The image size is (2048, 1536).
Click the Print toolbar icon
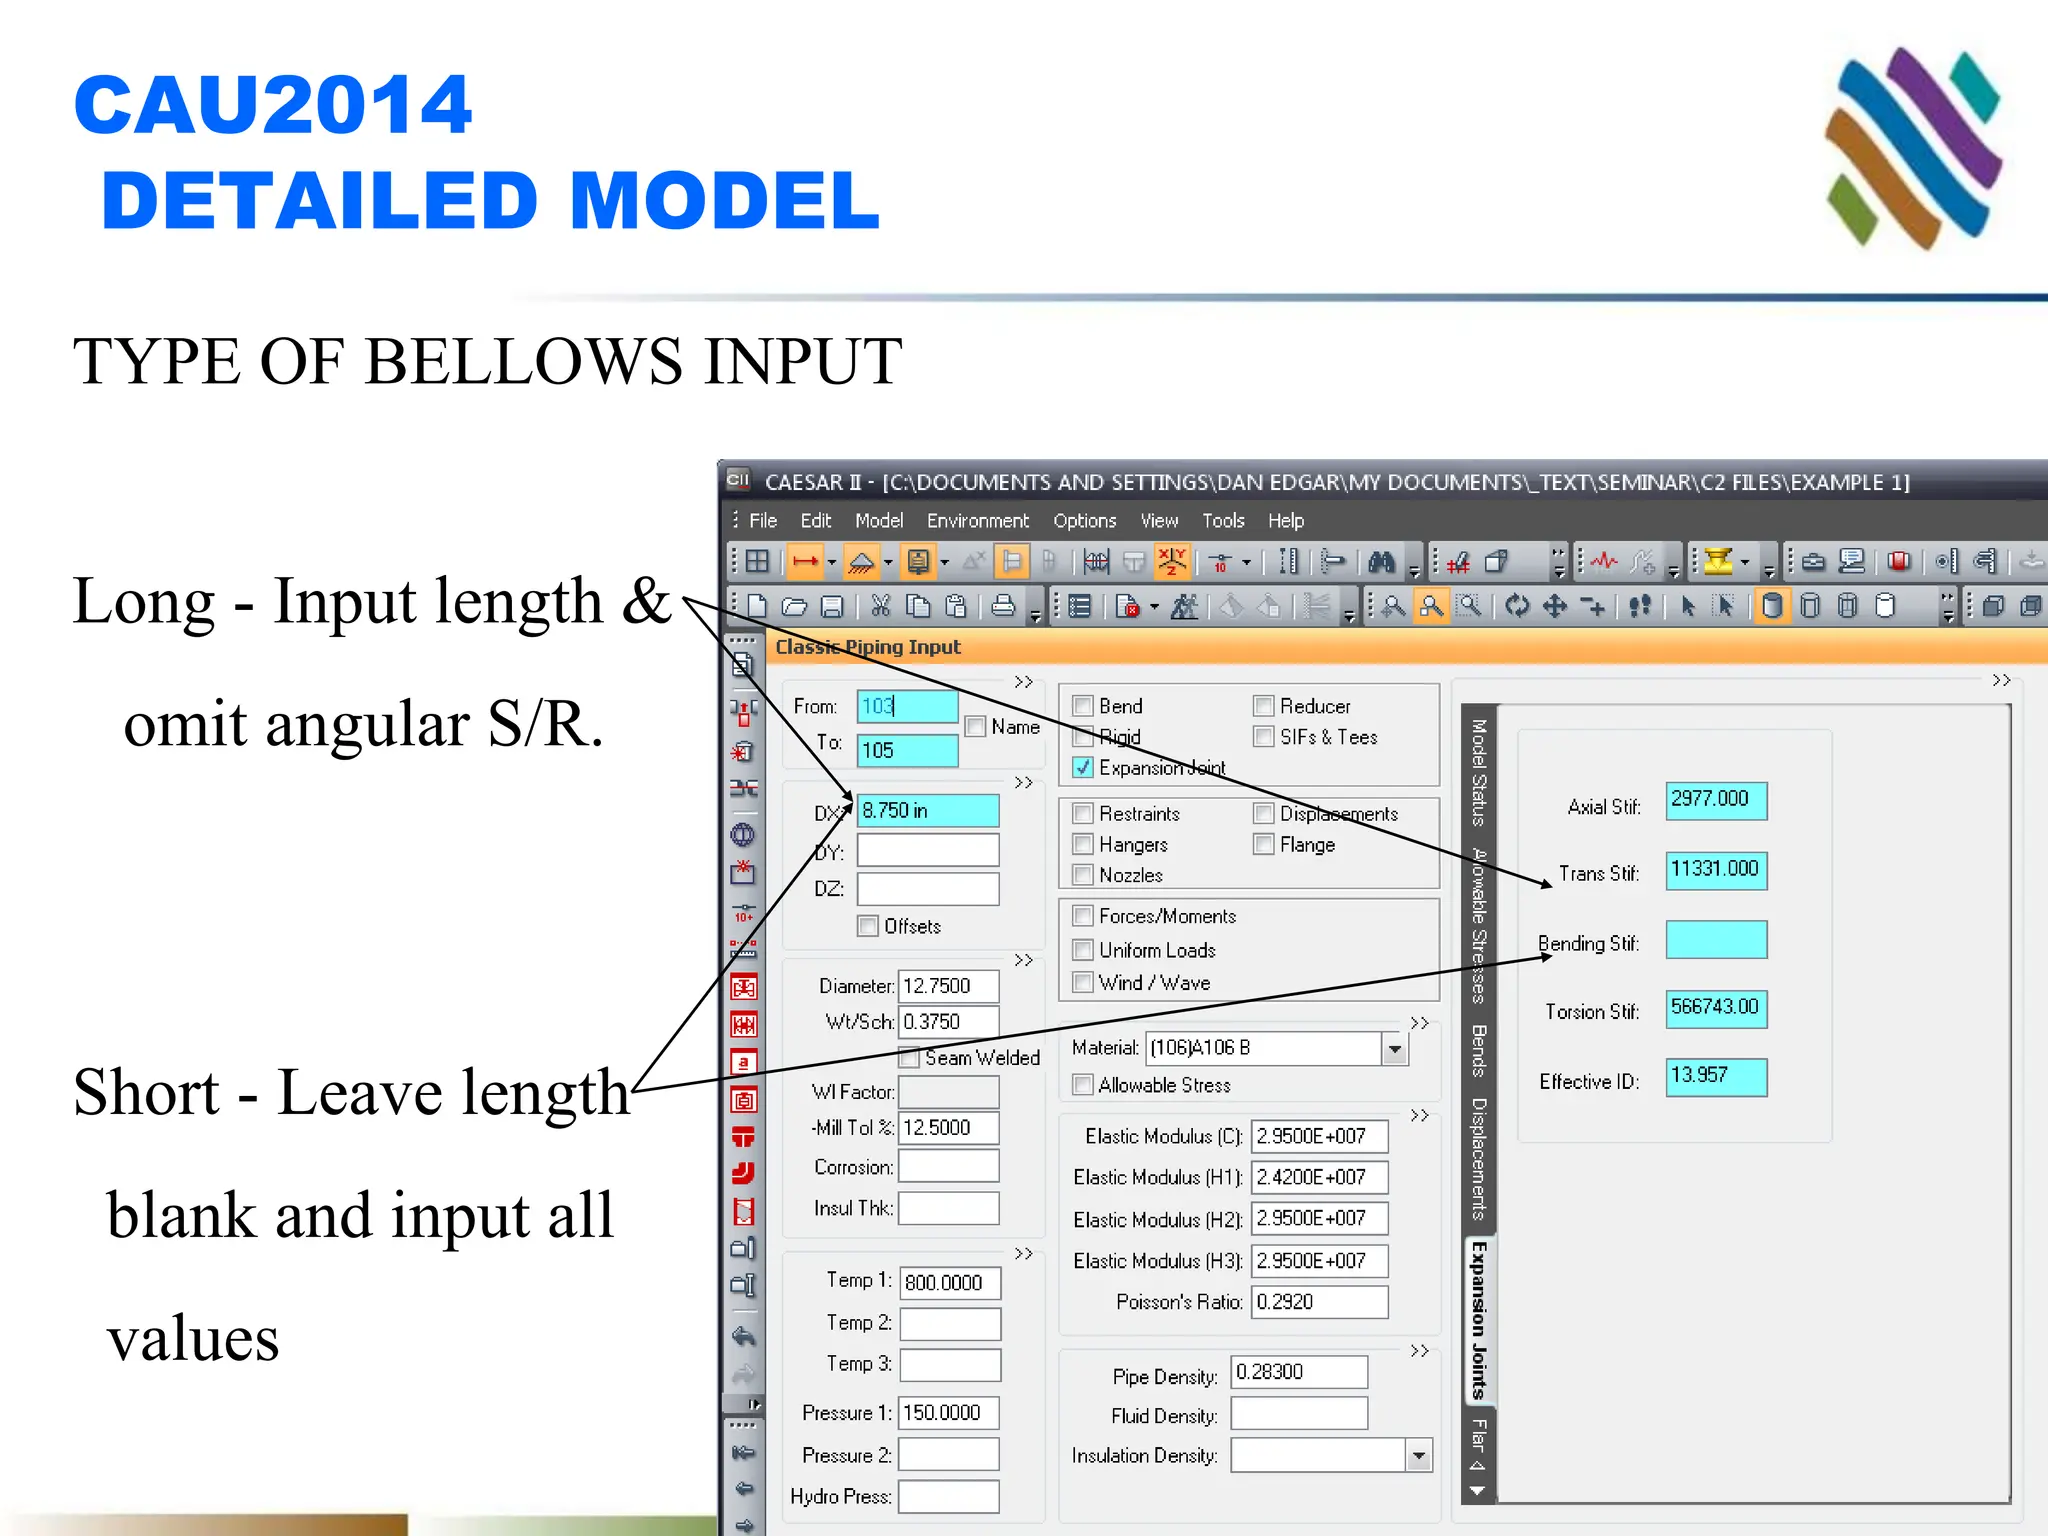point(1003,606)
